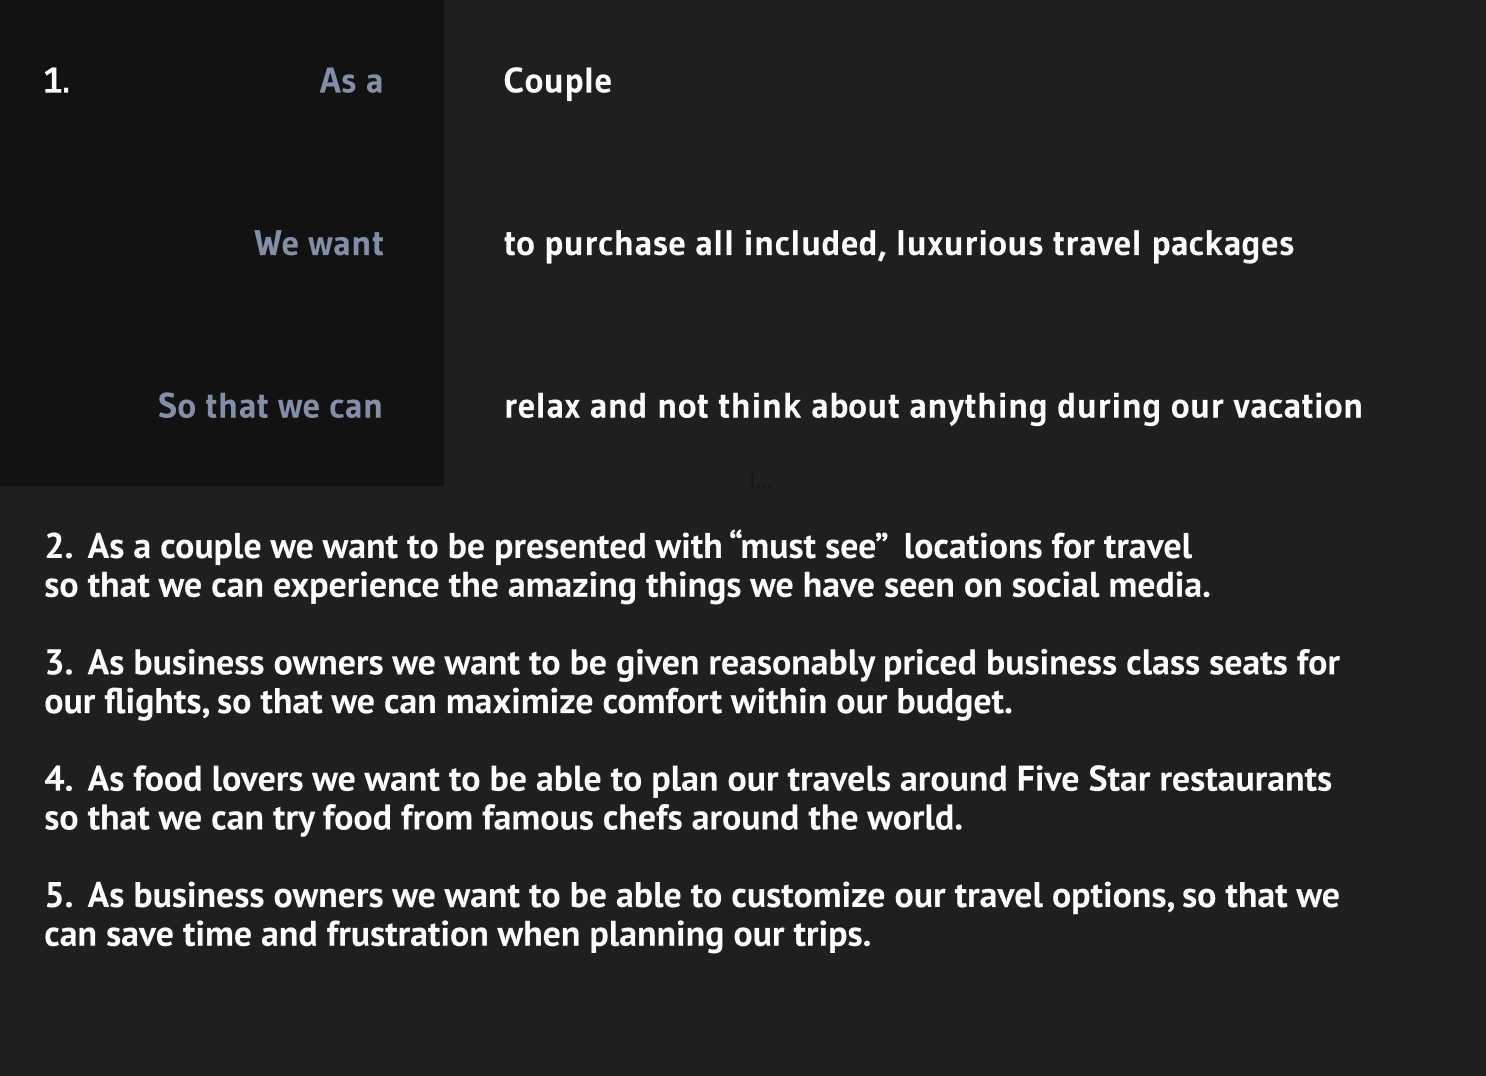This screenshot has width=1486, height=1076.
Task: Click 'save time and frustration' line
Action: 457,935
